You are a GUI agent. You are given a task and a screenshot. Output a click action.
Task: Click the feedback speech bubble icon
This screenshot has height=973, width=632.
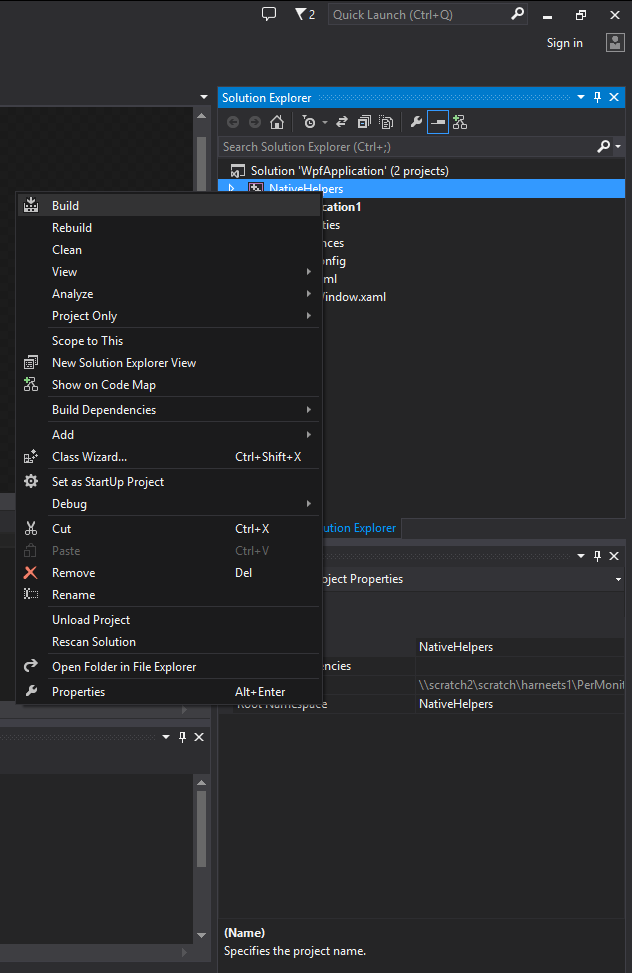[269, 14]
